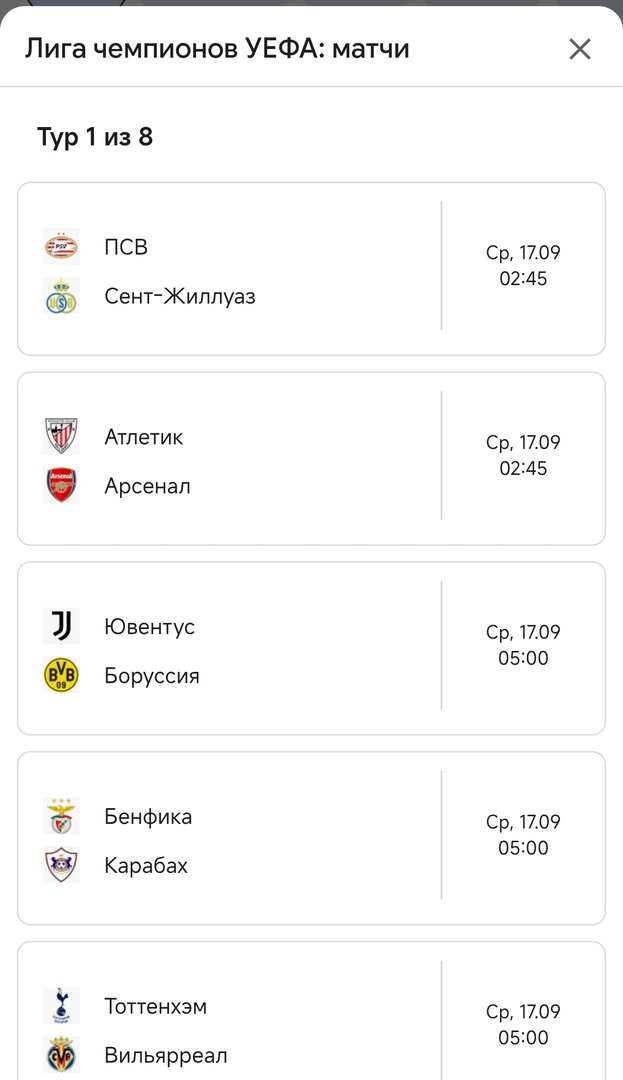Image resolution: width=623 pixels, height=1080 pixels.
Task: Open Бенфика match date Ср, 17.09
Action: point(523,822)
